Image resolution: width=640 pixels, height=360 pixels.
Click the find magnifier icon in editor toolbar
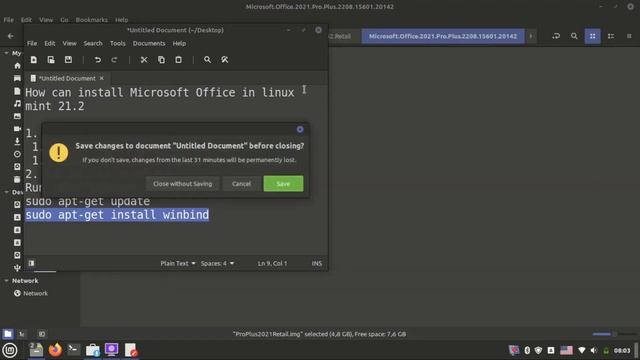point(207,60)
